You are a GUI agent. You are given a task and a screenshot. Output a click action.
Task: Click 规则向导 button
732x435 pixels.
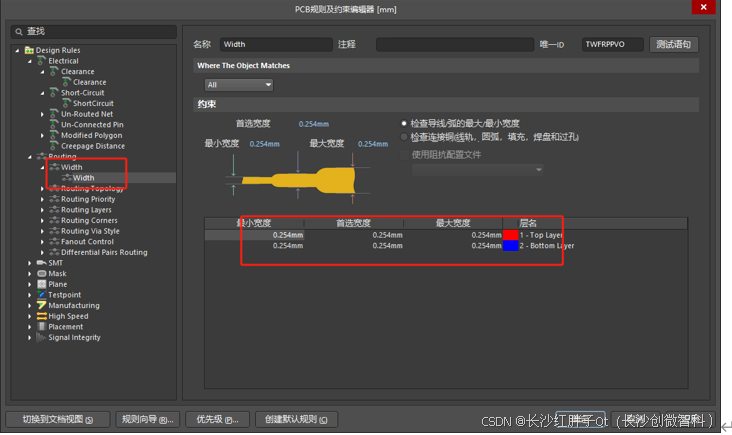point(148,419)
